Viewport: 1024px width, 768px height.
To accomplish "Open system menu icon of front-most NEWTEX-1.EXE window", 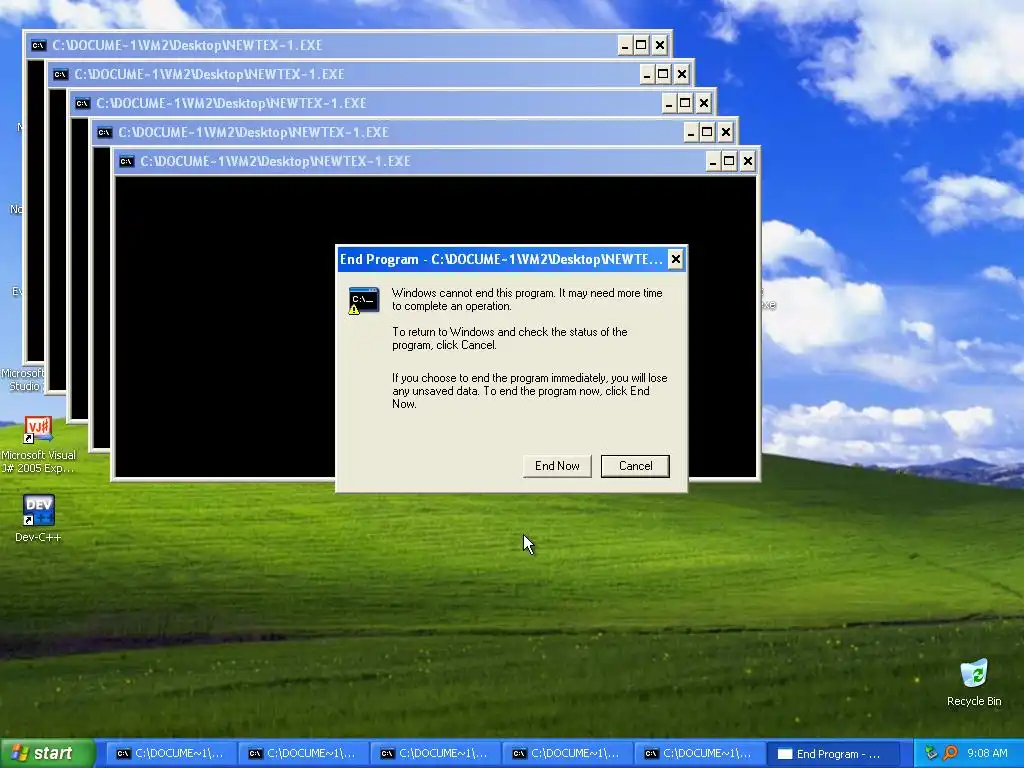I will point(127,161).
